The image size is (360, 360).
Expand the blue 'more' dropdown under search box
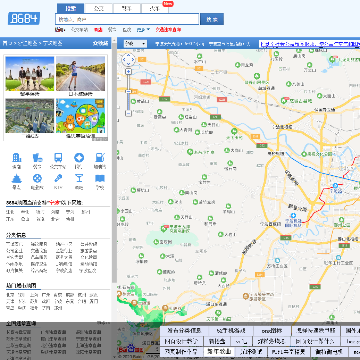pos(143,30)
